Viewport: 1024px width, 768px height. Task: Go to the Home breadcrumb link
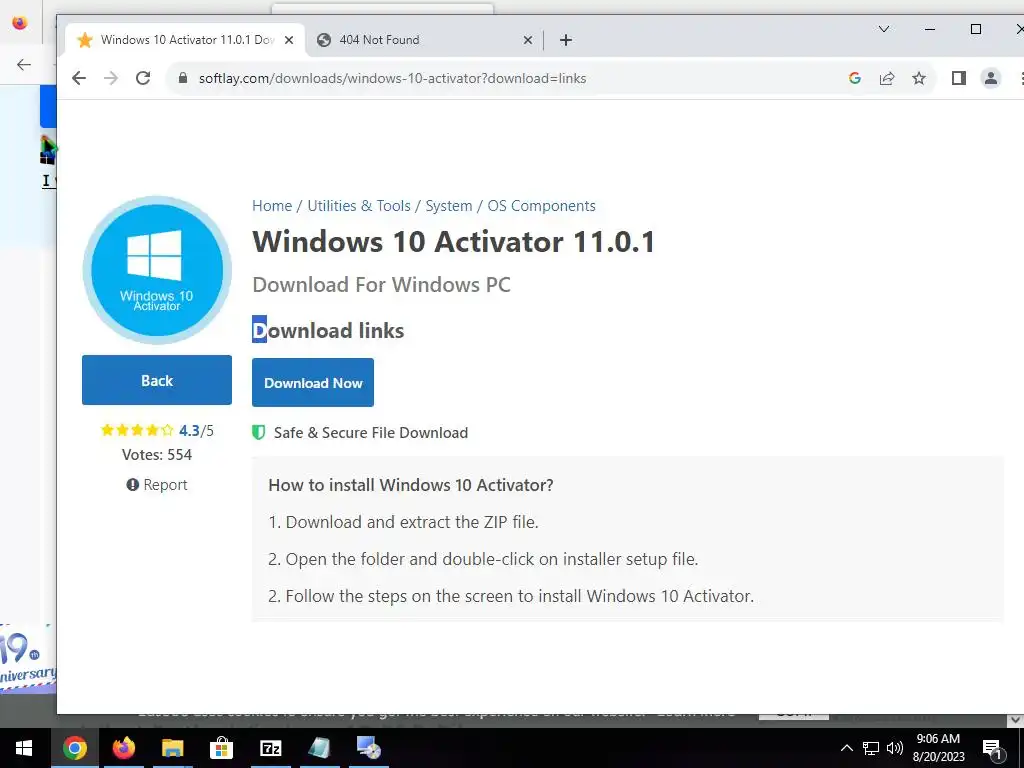(272, 206)
